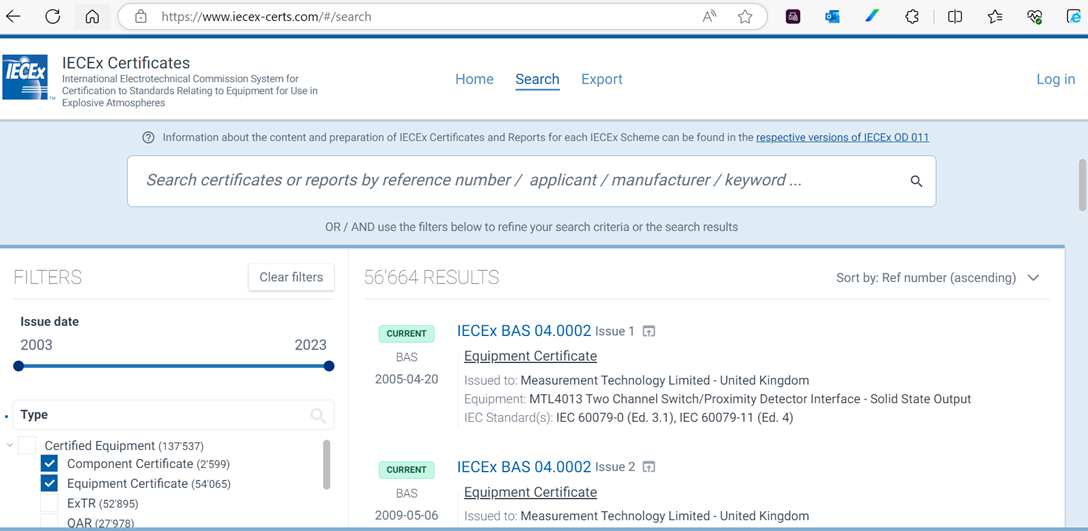The height and width of the screenshot is (531, 1088).
Task: Switch to the Home tab
Action: (x=474, y=80)
